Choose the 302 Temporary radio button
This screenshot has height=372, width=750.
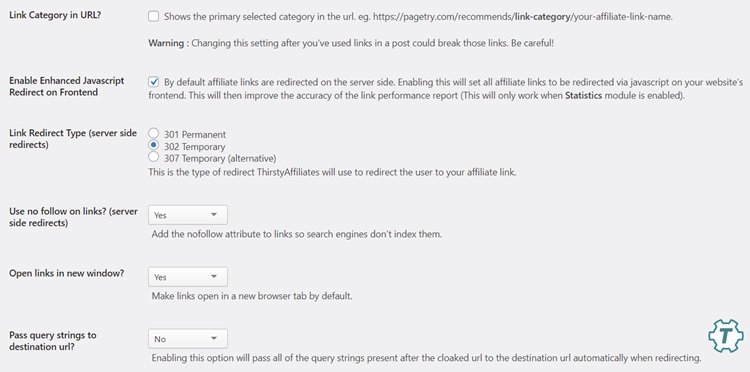pyautogui.click(x=154, y=145)
